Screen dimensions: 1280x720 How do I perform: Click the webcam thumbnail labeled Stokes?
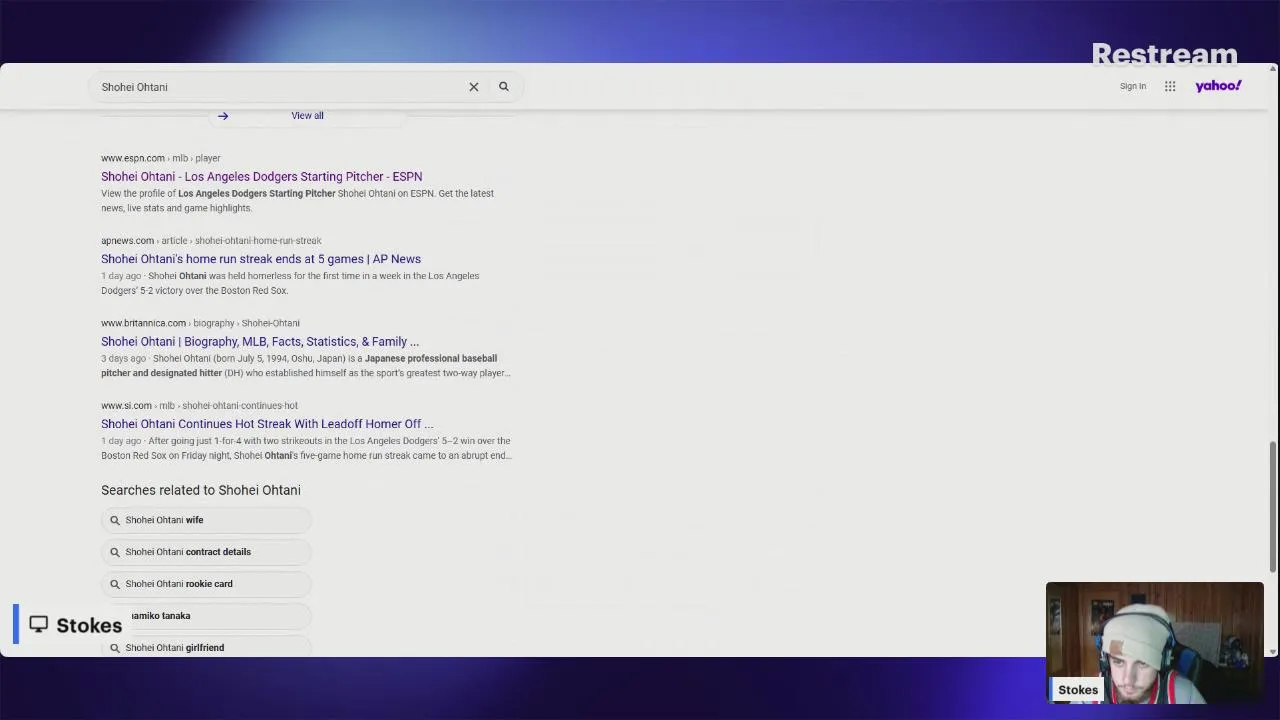click(x=1155, y=641)
